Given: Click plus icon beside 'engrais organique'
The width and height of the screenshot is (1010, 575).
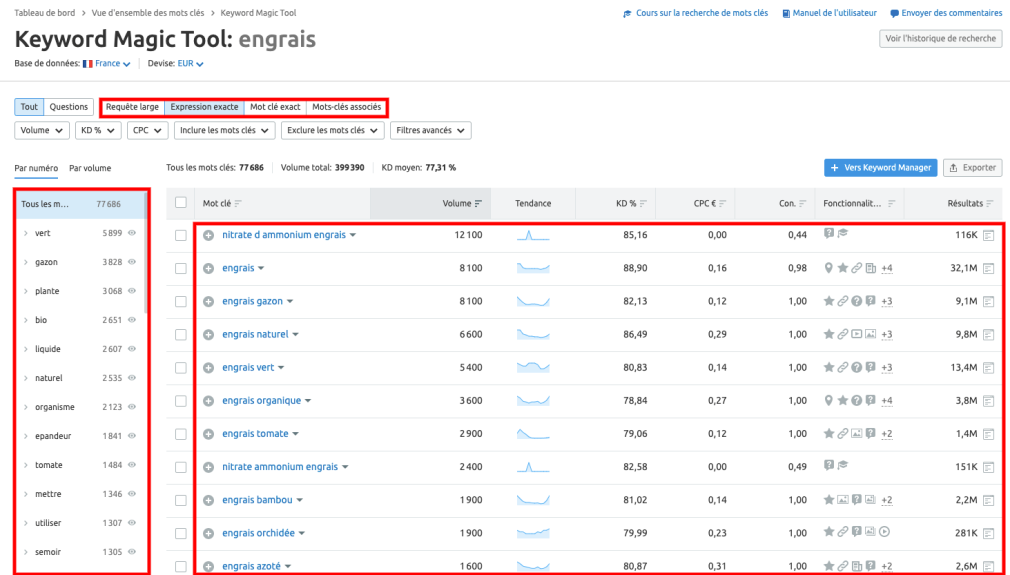Looking at the screenshot, I should [x=208, y=401].
